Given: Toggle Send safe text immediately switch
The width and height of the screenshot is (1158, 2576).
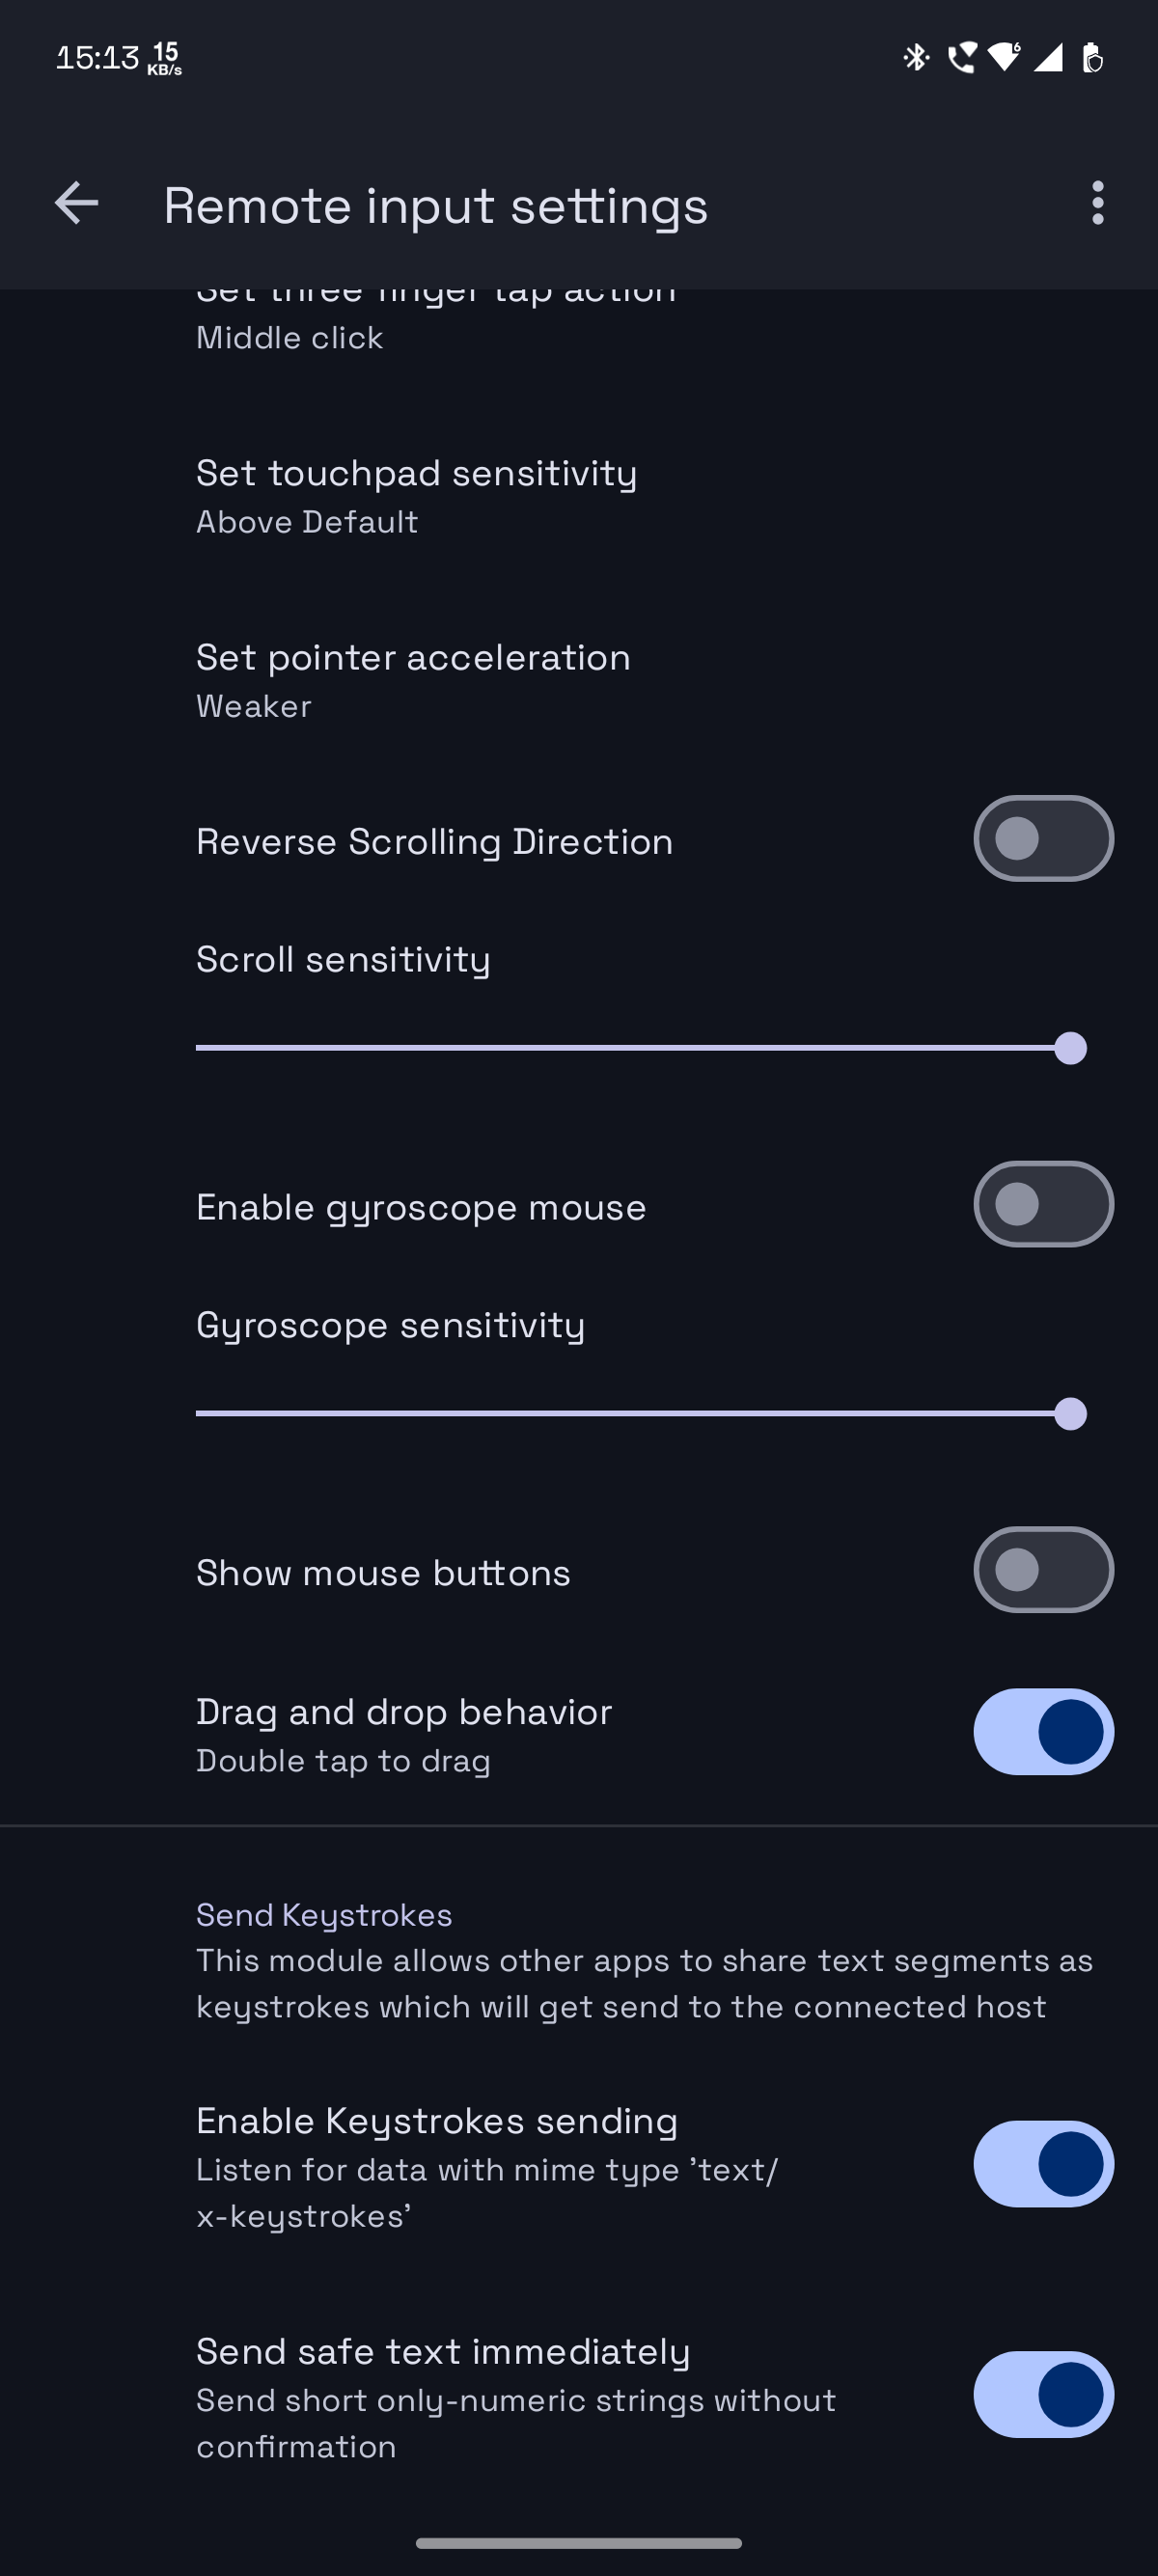Looking at the screenshot, I should pyautogui.click(x=1043, y=2395).
